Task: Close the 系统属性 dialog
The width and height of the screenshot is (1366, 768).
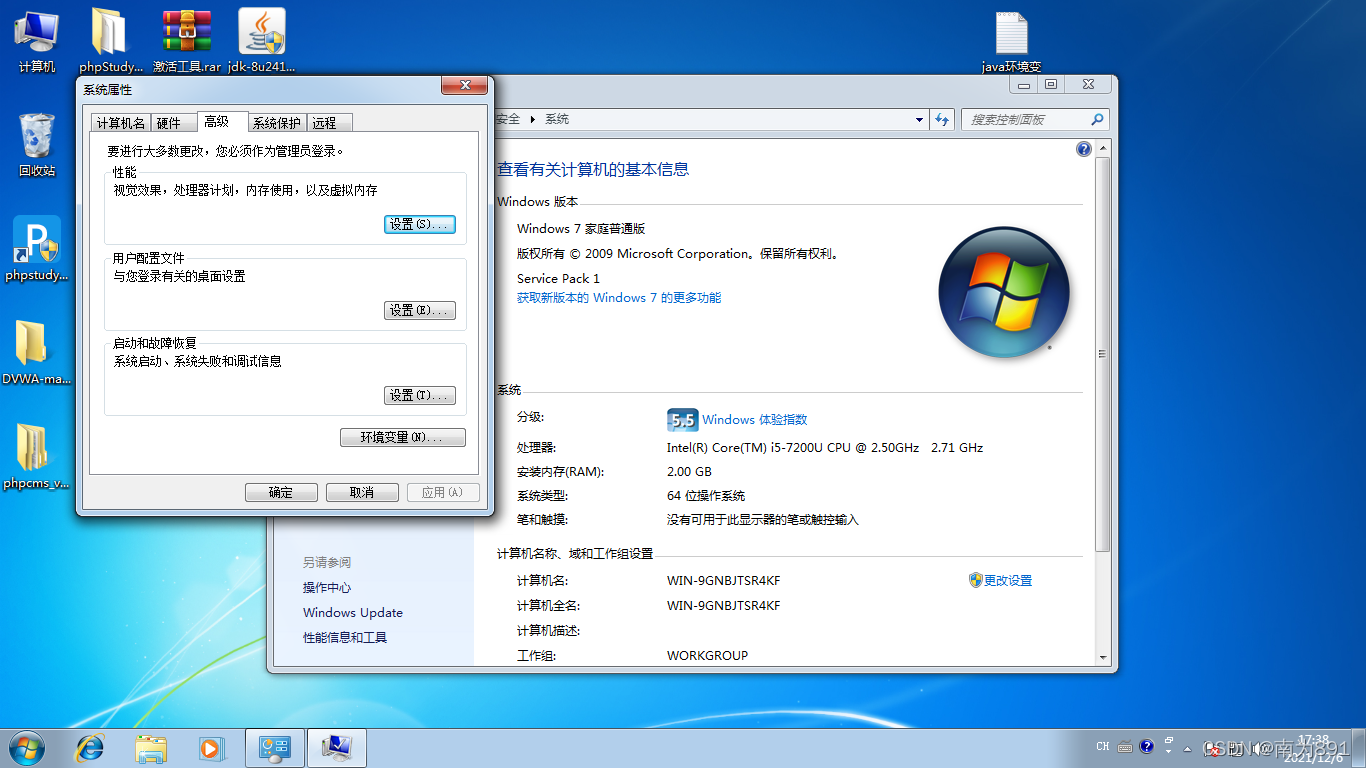Action: (x=465, y=86)
